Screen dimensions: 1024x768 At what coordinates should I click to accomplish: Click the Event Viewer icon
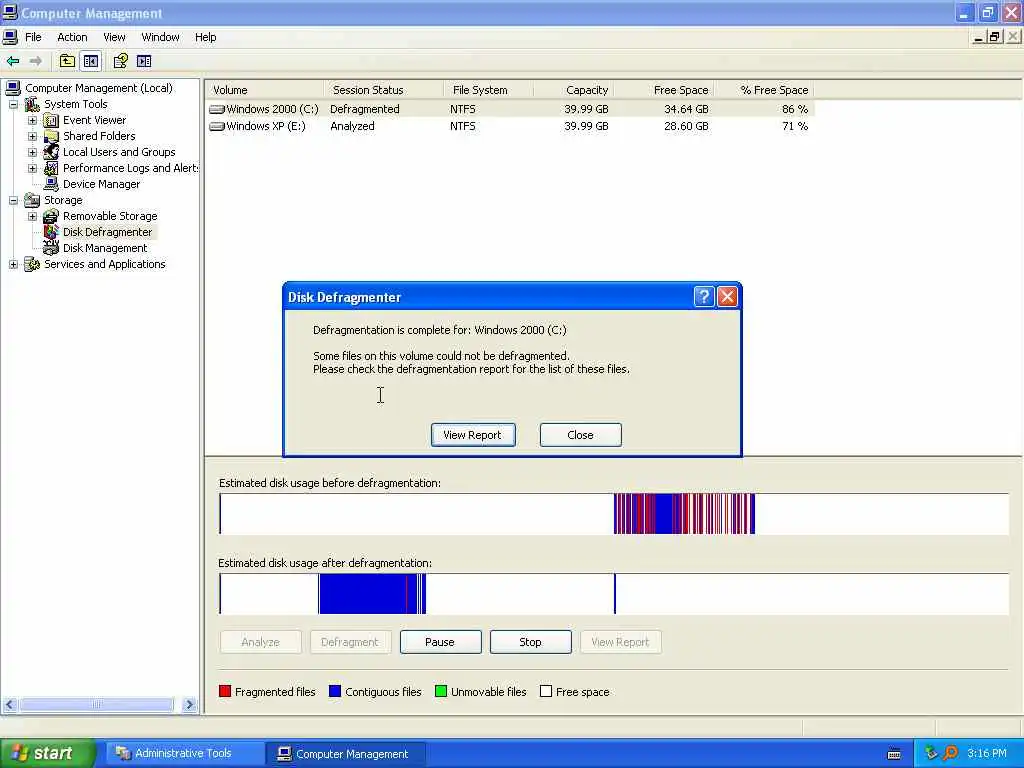[x=51, y=120]
